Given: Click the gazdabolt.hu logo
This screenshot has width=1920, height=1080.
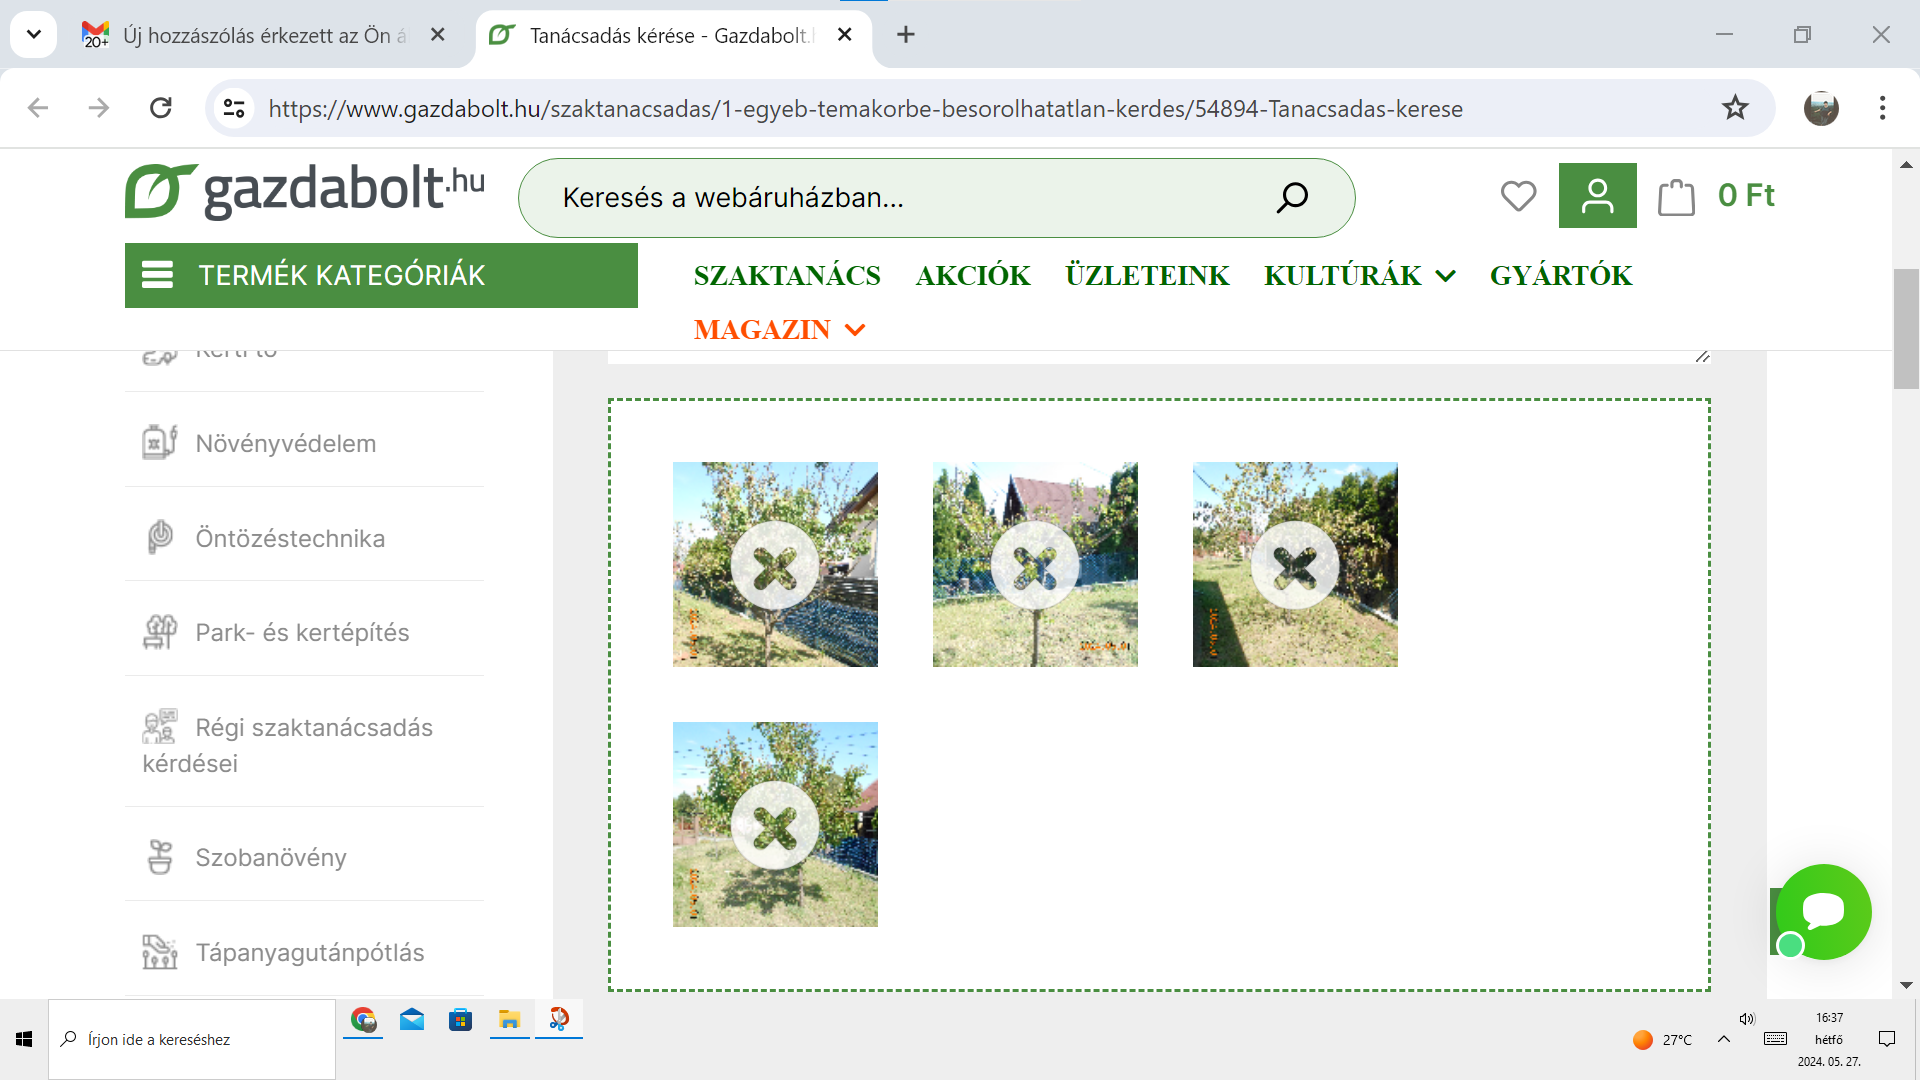Looking at the screenshot, I should point(305,191).
